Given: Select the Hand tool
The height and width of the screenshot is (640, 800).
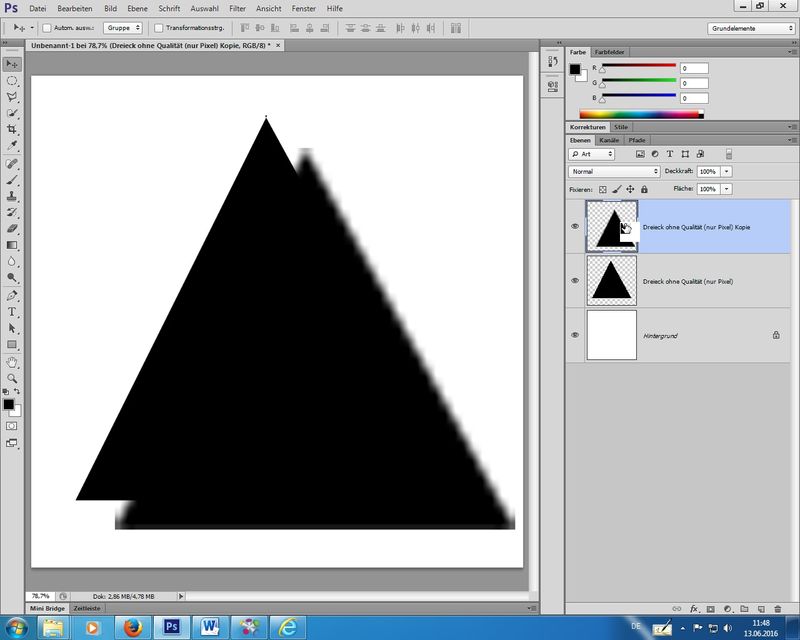Looking at the screenshot, I should pyautogui.click(x=12, y=361).
